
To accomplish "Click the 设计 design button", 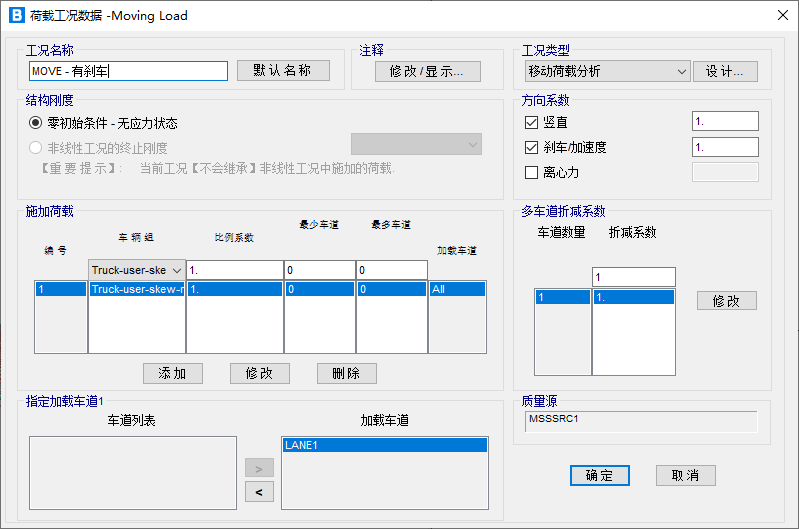I will [725, 71].
